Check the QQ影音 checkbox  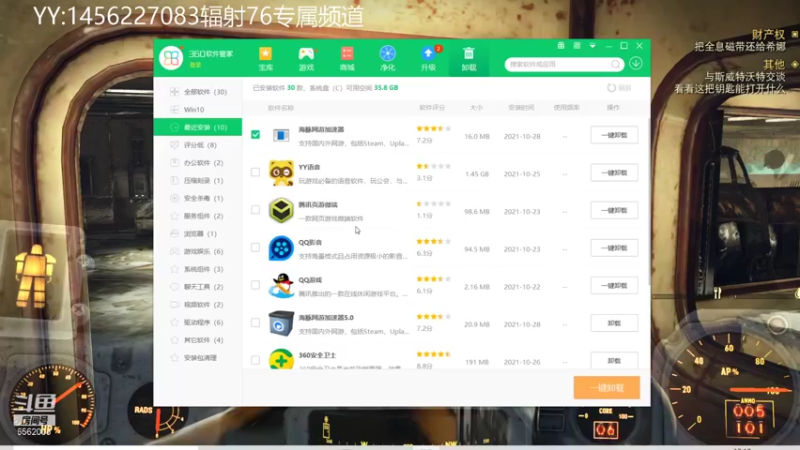256,247
